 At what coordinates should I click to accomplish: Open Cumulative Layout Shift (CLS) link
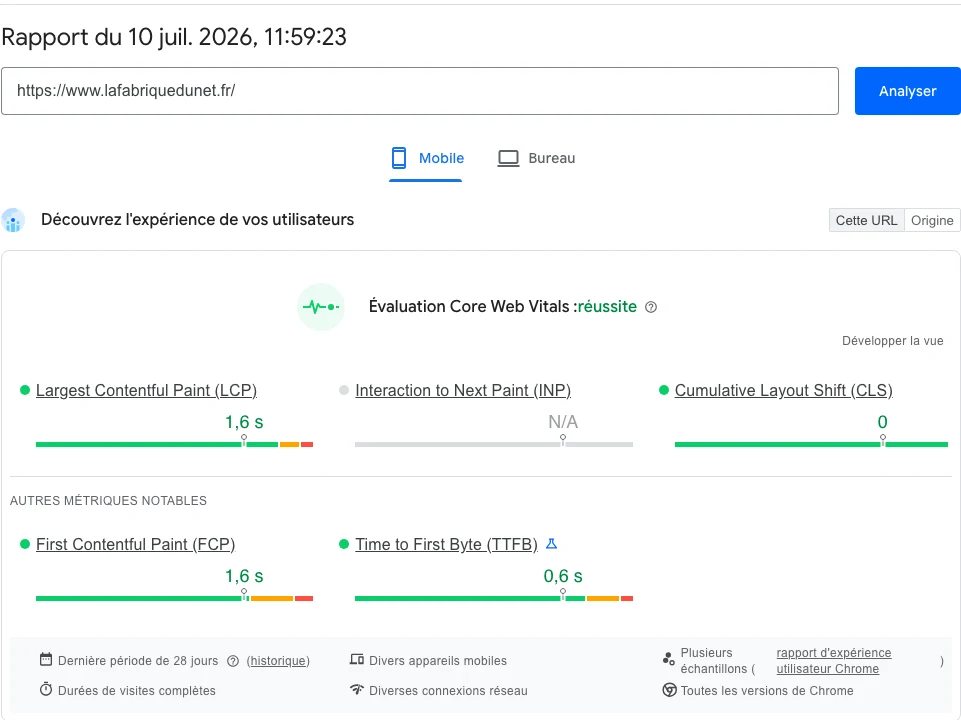tap(783, 390)
